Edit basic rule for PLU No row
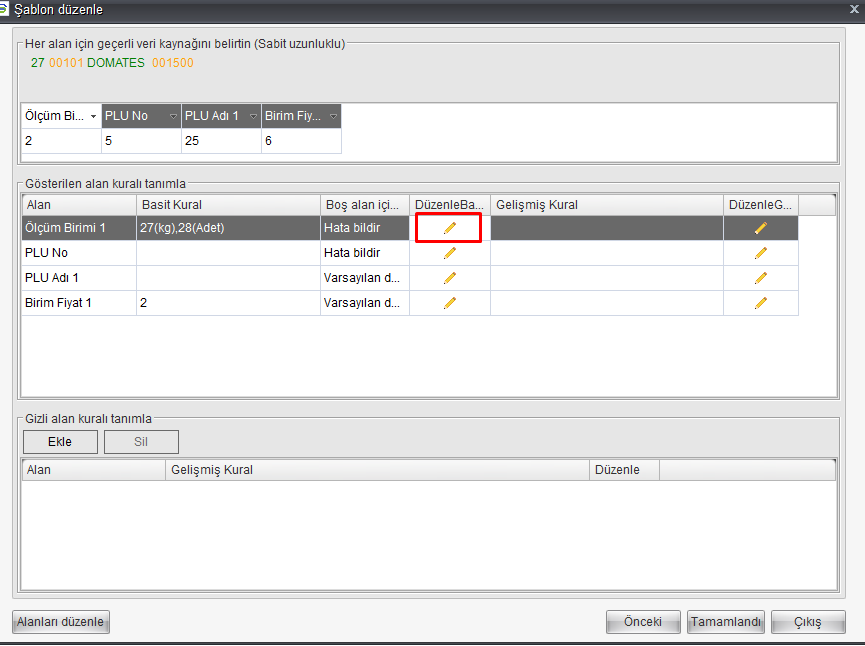This screenshot has height=646, width=865. (450, 253)
